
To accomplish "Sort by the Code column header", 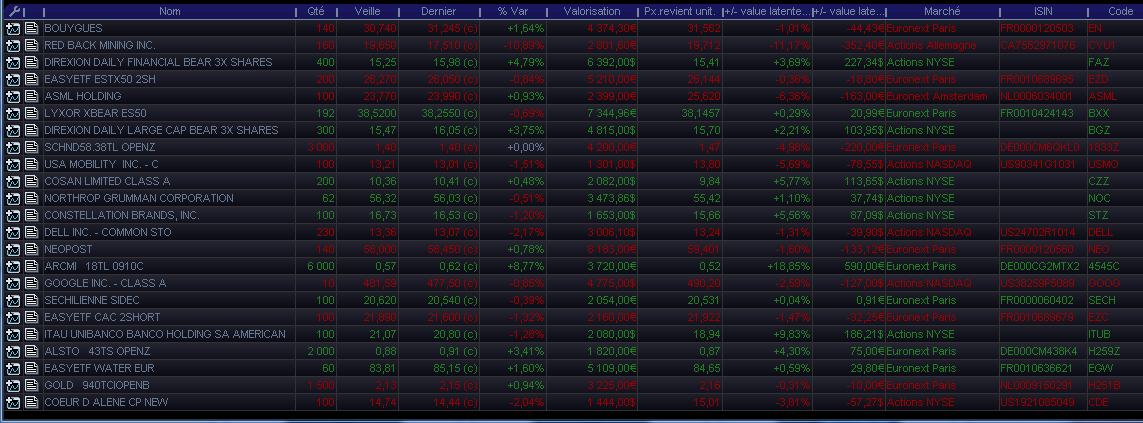I will [1115, 12].
